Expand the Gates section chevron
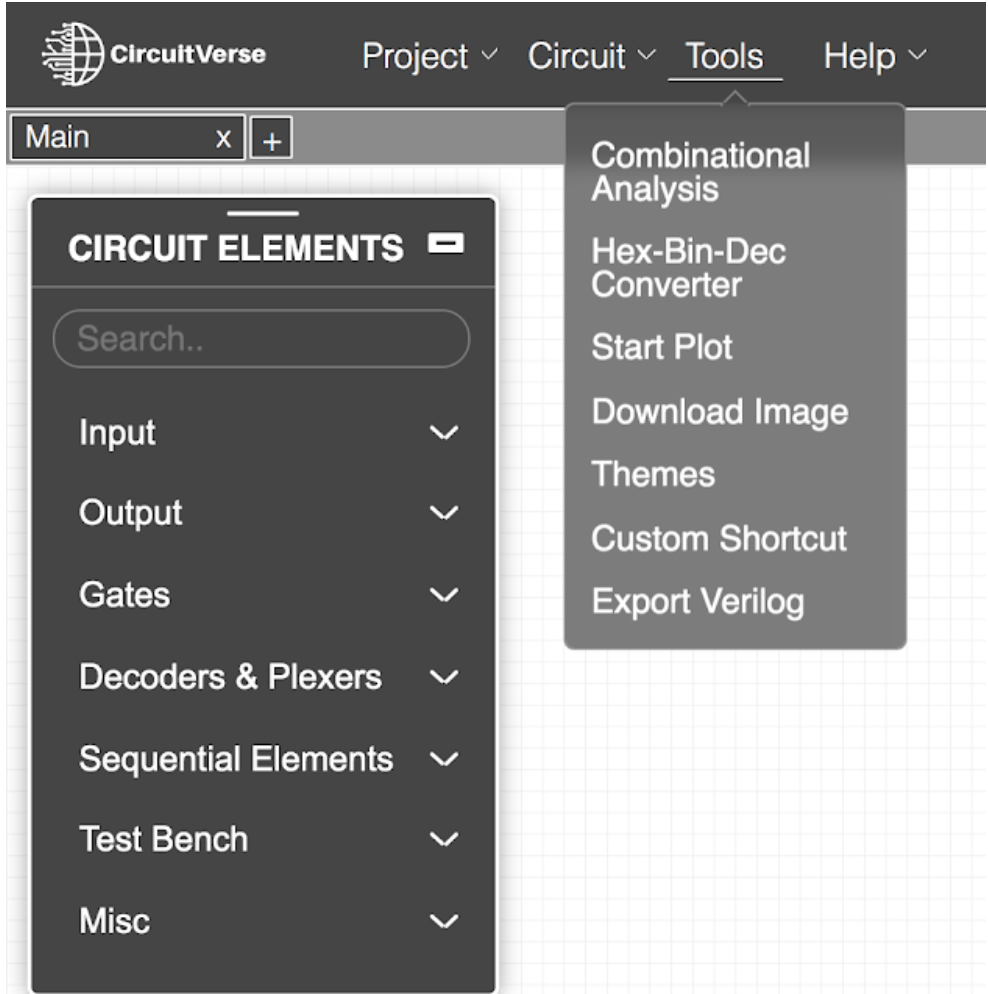This screenshot has width=988, height=994. click(x=443, y=596)
